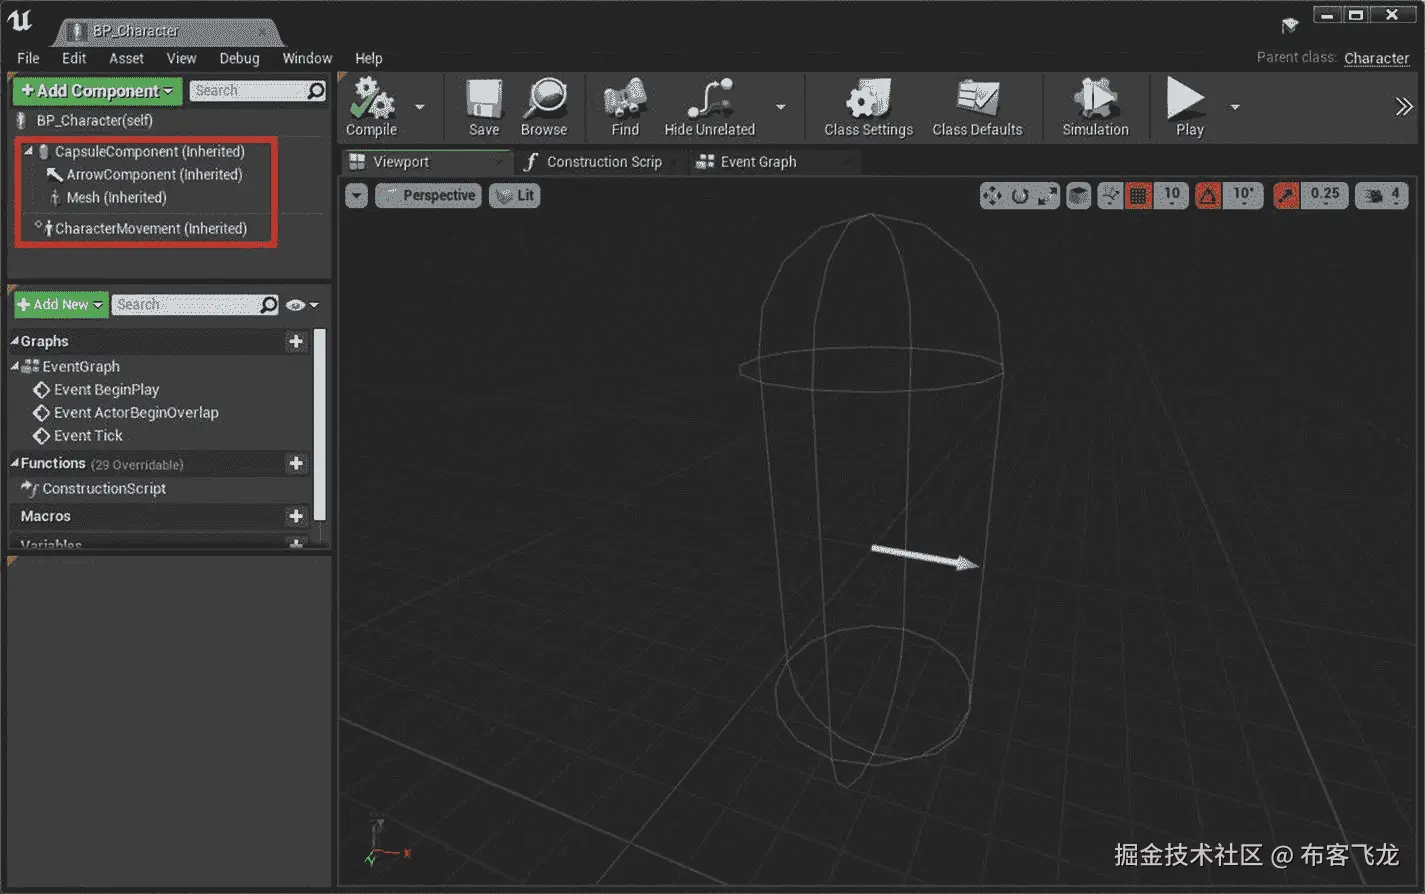The width and height of the screenshot is (1425, 894).
Task: Select the rotate gizmo mode icon
Action: pos(1020,196)
